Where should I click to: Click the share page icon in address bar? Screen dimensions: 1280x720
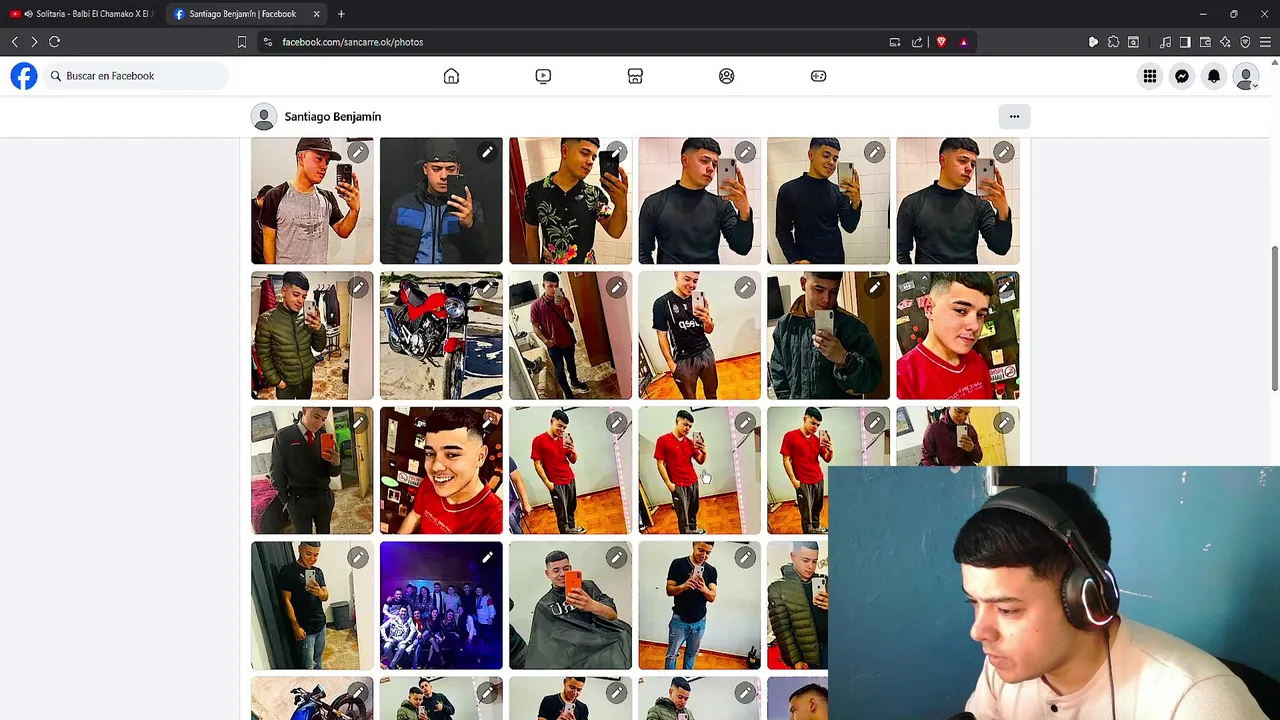(x=917, y=42)
